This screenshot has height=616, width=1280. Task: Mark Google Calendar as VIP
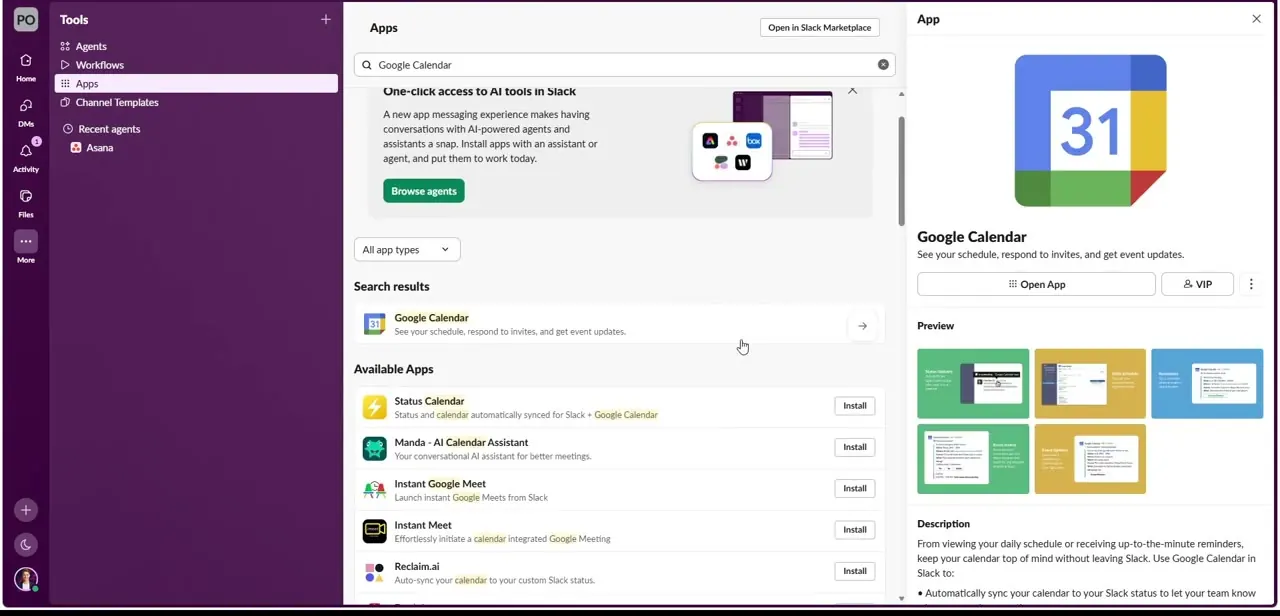(x=1197, y=285)
